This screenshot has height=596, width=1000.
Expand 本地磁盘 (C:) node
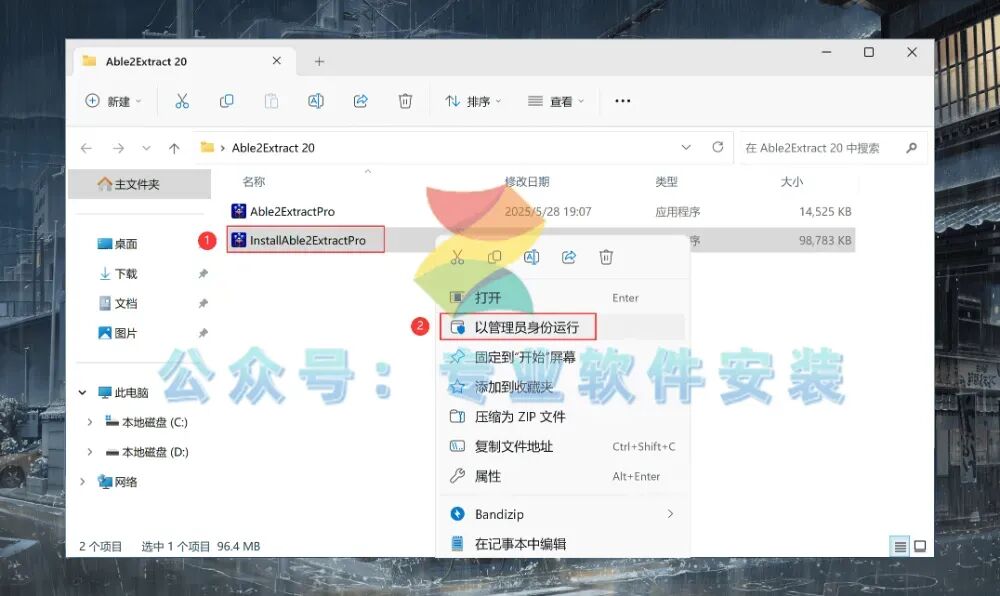89,422
